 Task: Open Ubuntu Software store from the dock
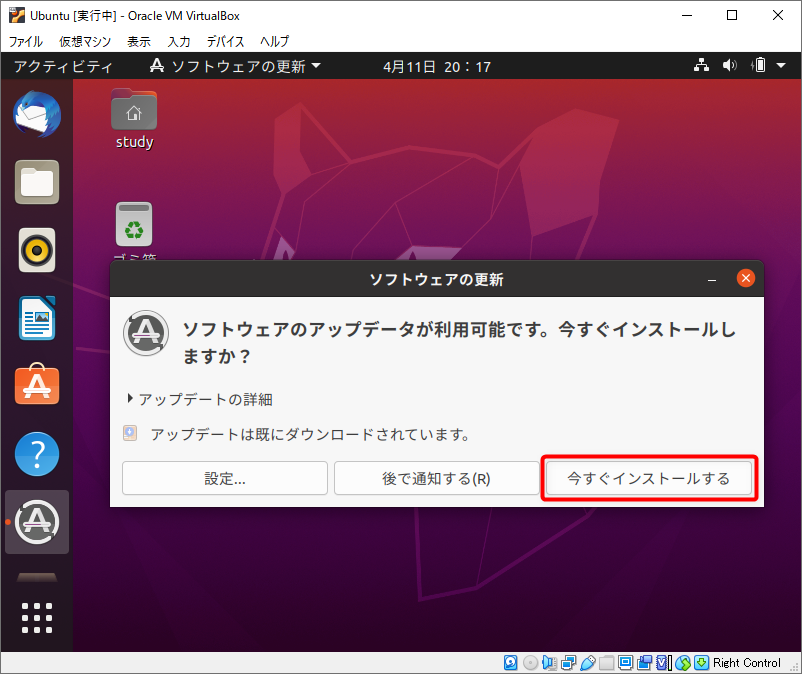(37, 385)
